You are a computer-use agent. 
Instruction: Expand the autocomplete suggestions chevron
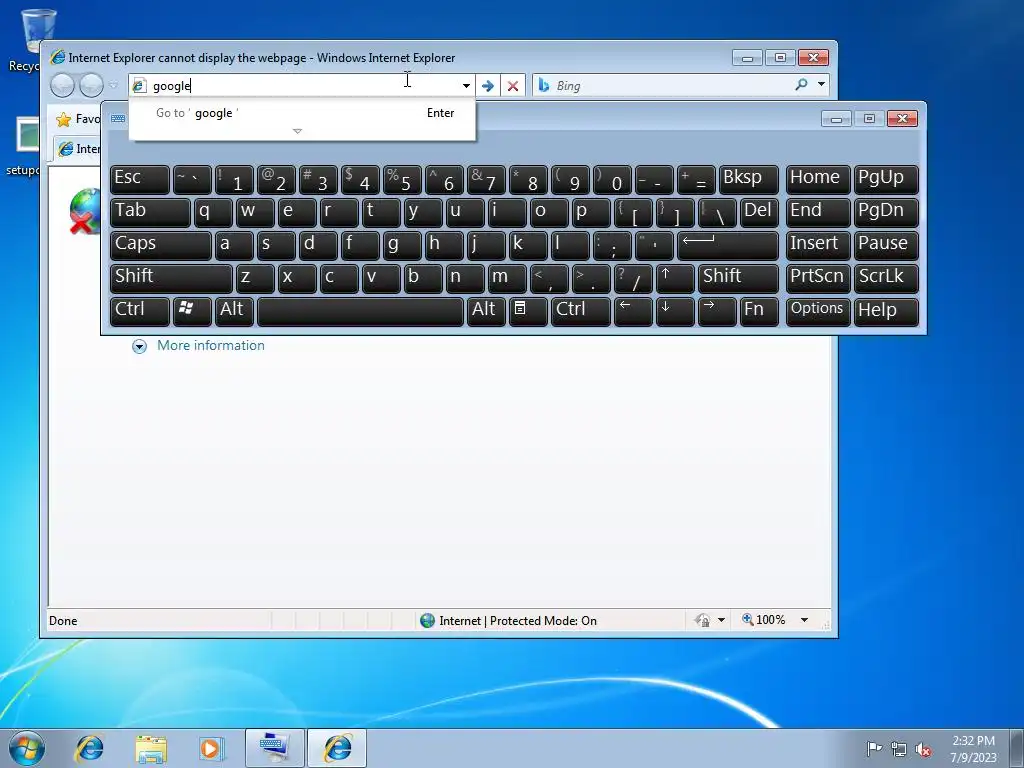point(297,131)
